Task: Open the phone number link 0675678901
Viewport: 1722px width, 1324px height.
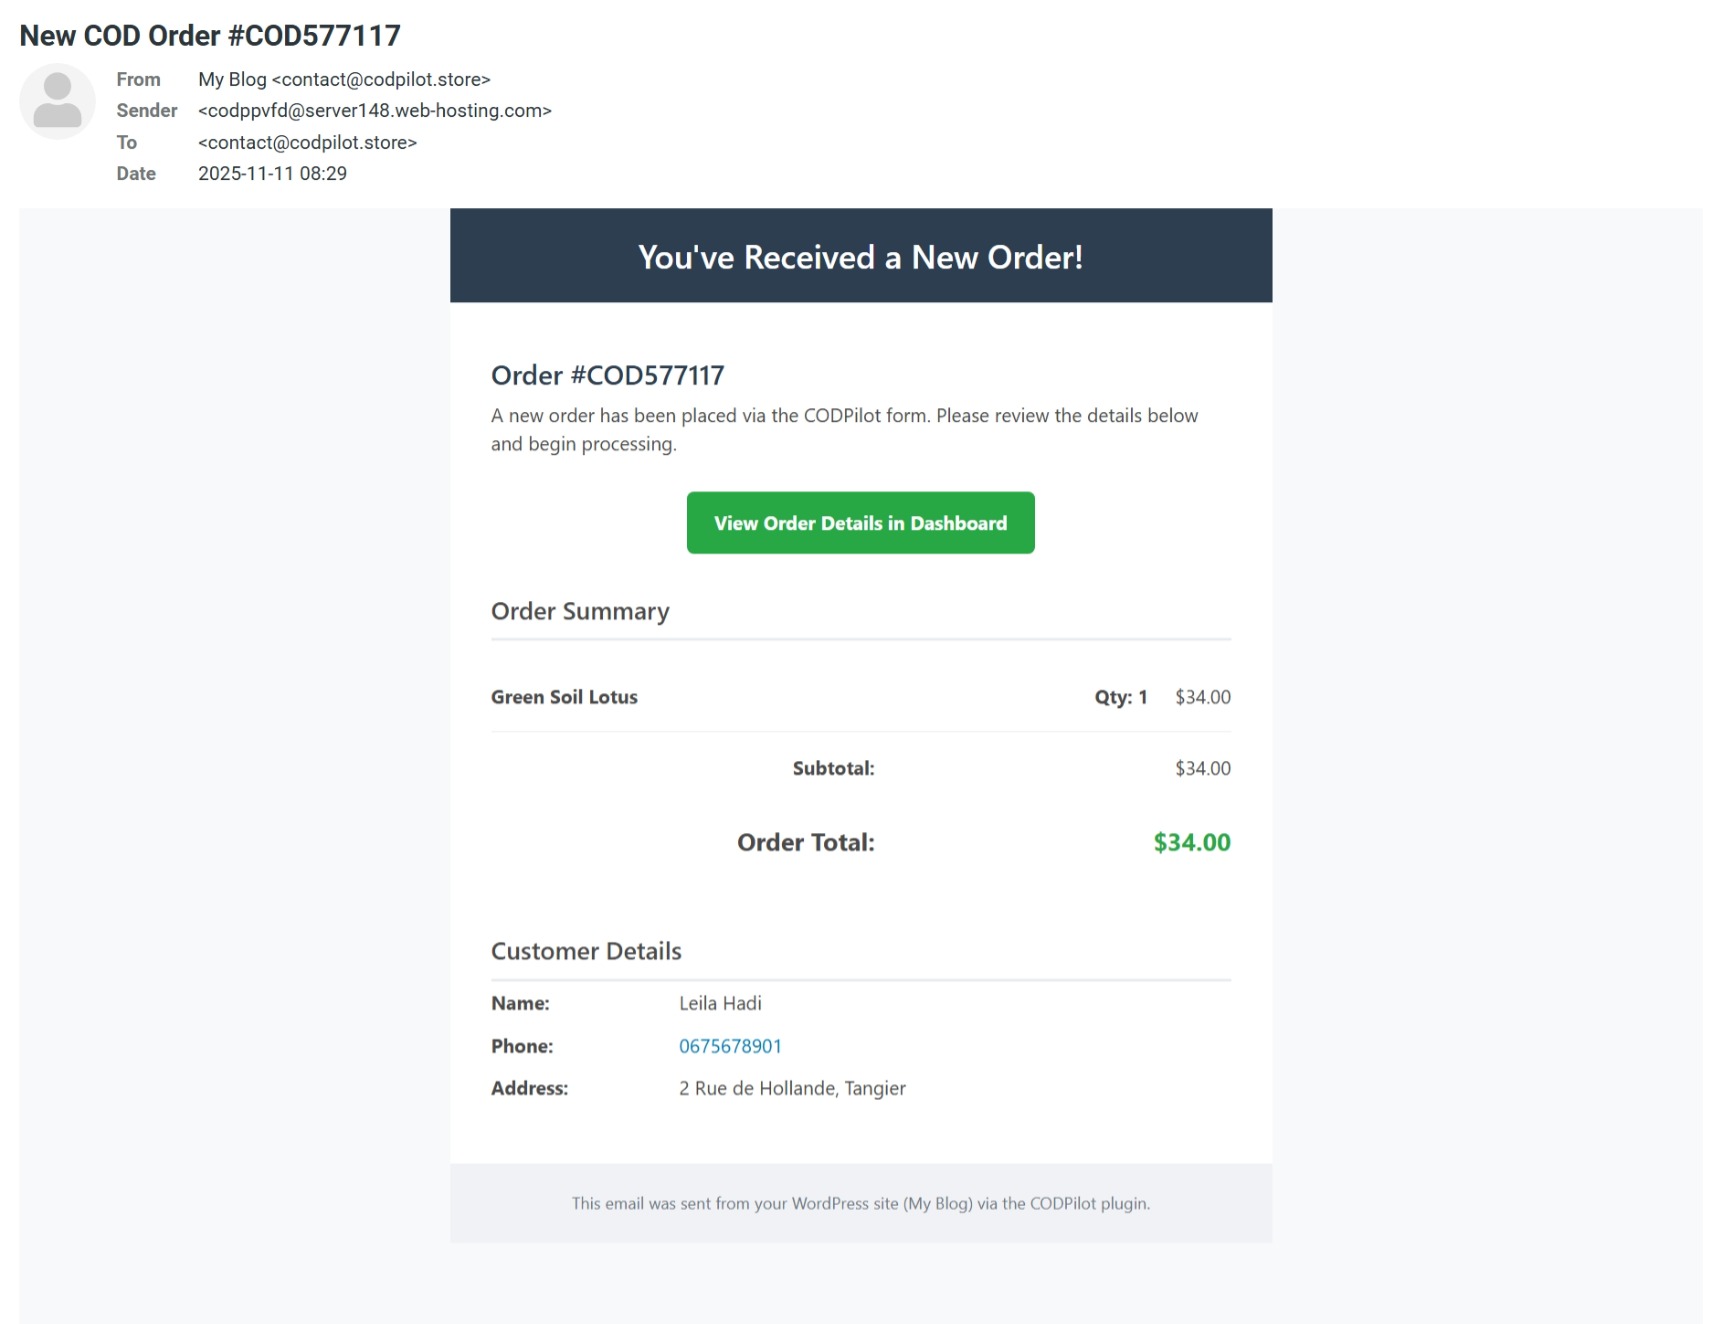Action: tap(730, 1046)
